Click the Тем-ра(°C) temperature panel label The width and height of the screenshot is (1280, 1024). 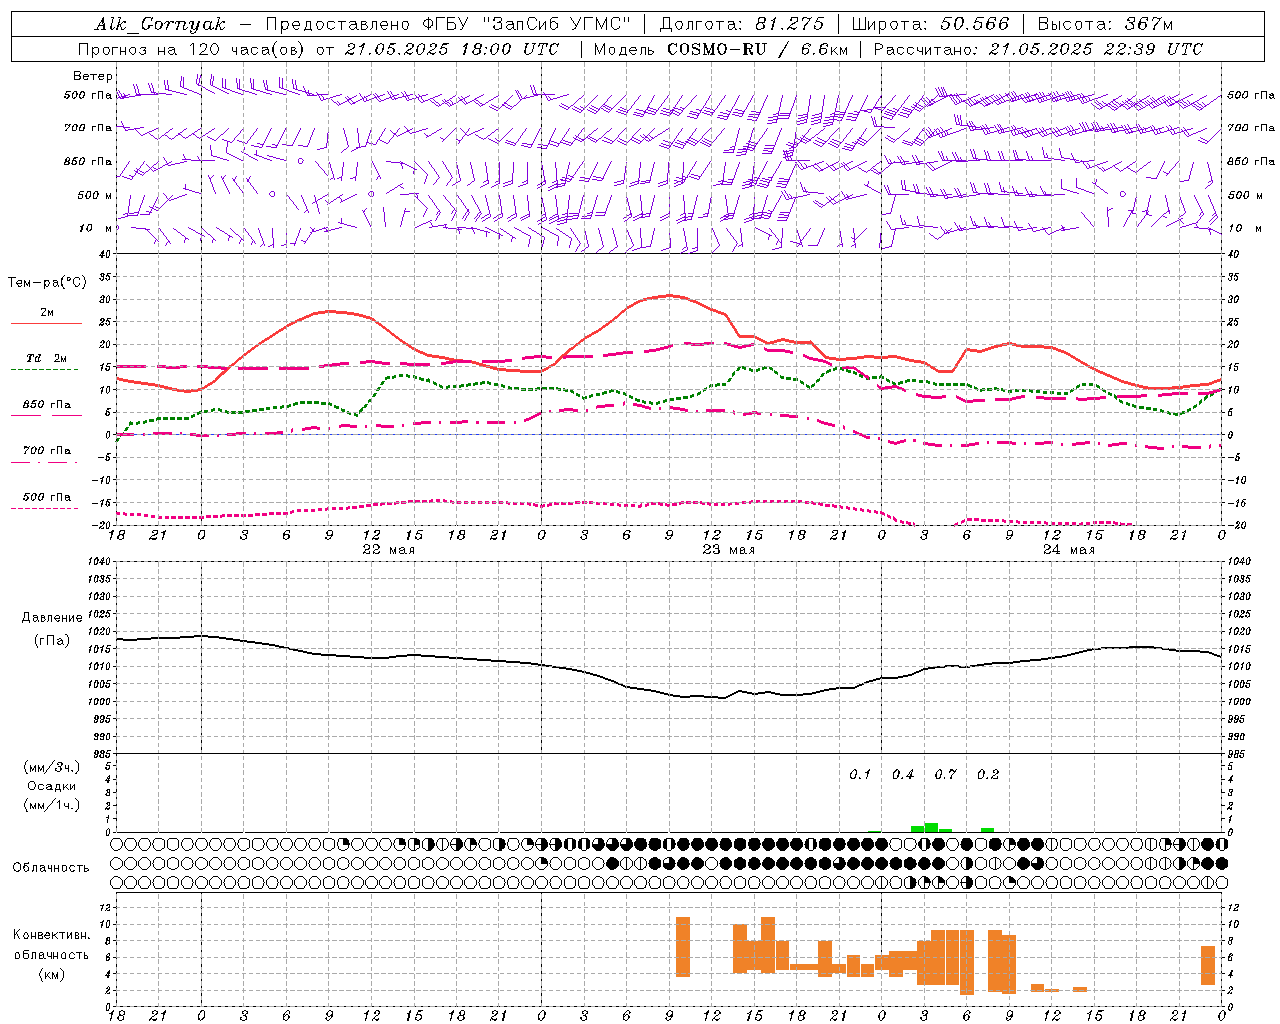coord(47,283)
